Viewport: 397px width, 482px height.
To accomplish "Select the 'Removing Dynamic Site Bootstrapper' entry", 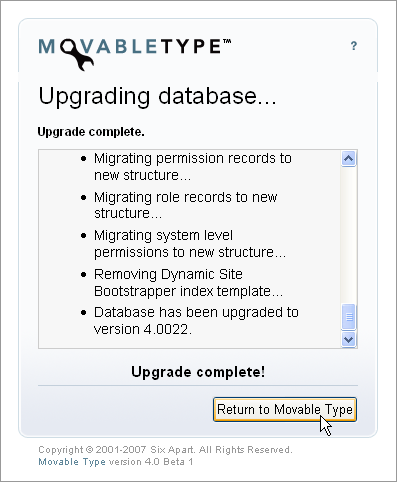I will point(188,283).
